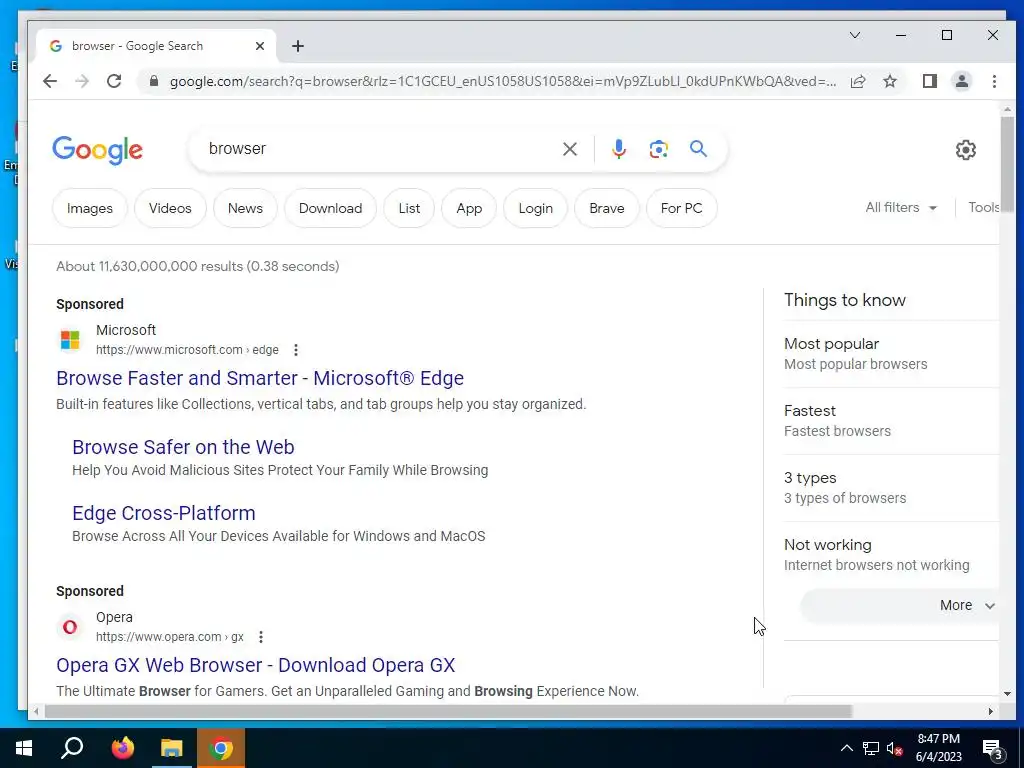Click the Chrome taskbar icon

[x=221, y=748]
